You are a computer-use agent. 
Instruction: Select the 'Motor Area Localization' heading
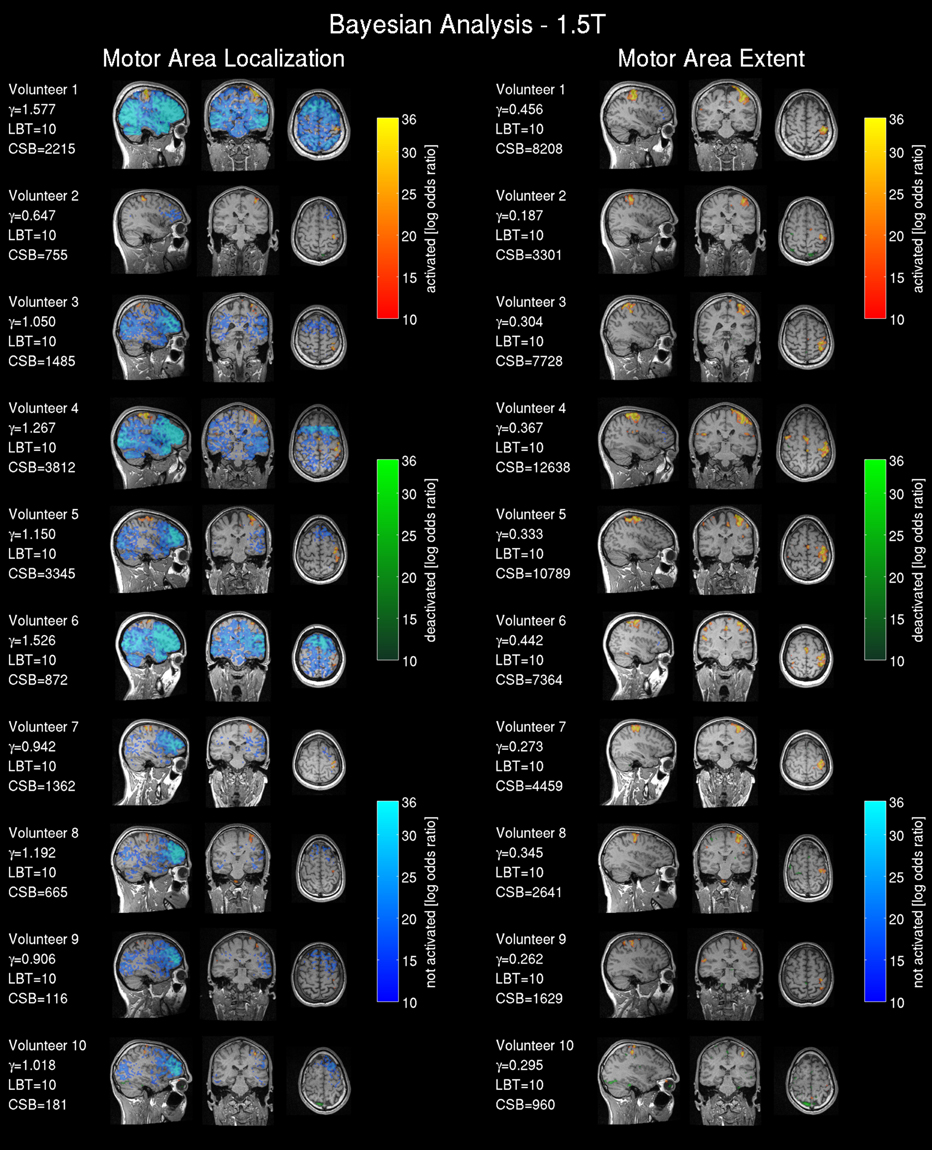pyautogui.click(x=223, y=59)
